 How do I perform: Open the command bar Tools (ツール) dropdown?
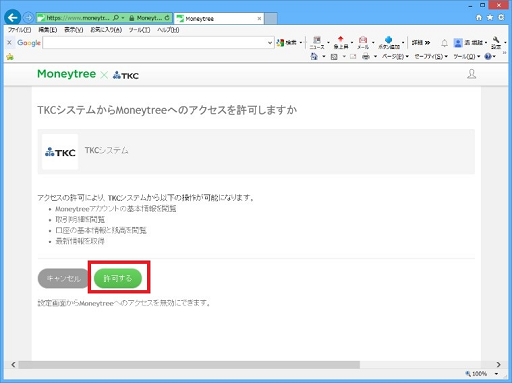(x=467, y=57)
